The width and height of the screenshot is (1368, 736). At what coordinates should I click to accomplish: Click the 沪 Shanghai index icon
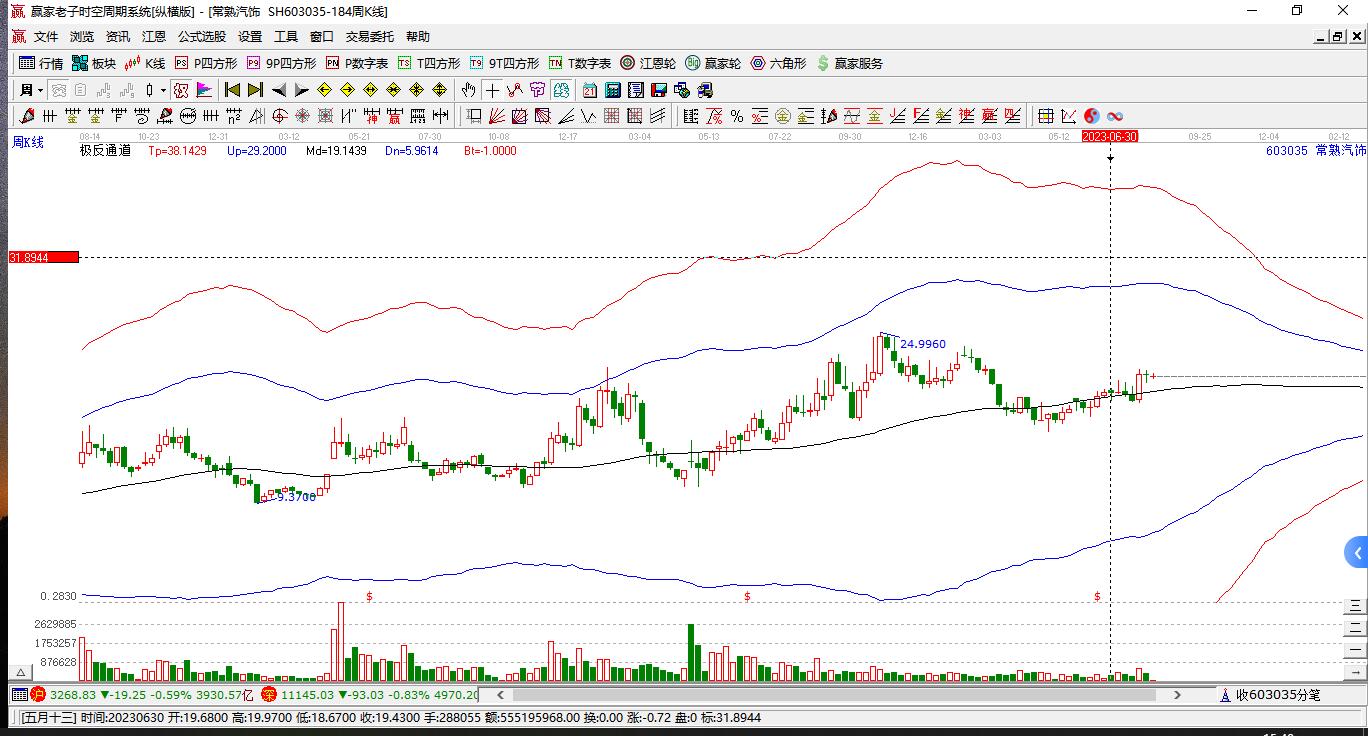click(38, 694)
